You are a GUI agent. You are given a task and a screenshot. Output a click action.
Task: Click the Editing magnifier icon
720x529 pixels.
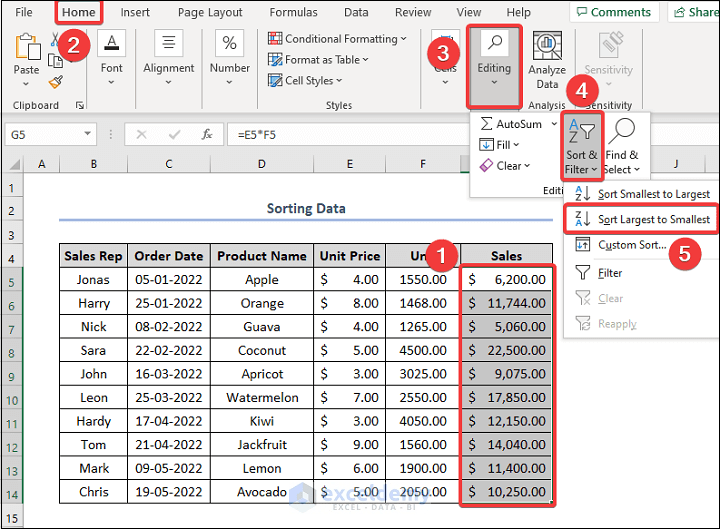pos(494,43)
